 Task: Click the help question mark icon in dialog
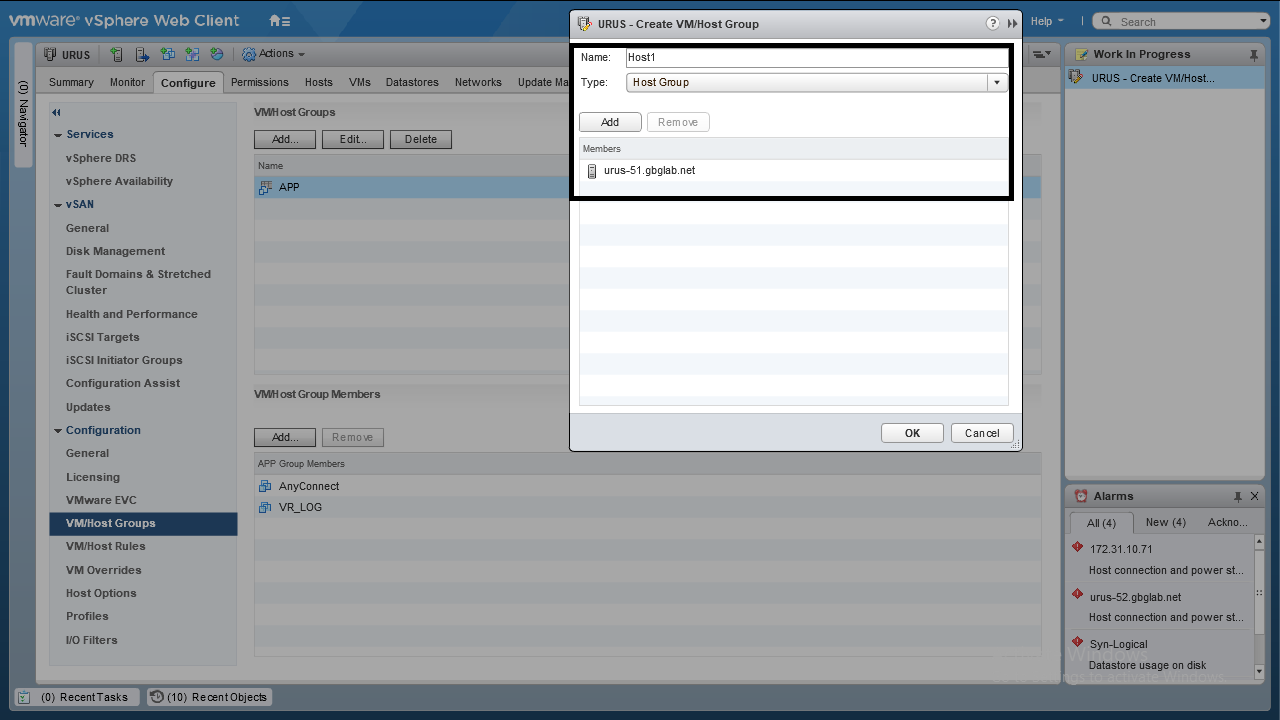(992, 23)
